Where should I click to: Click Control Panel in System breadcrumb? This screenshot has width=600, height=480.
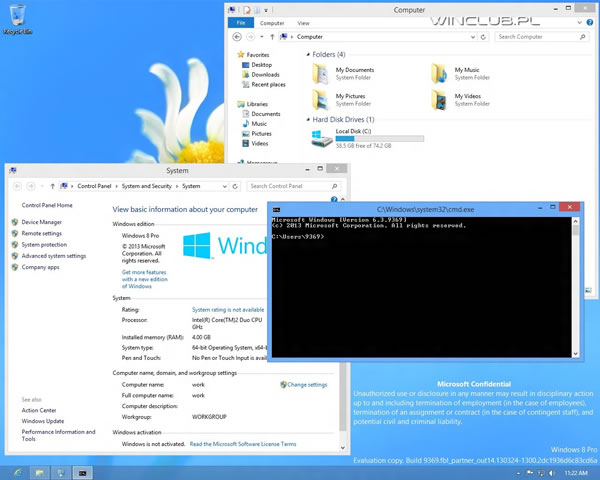(x=94, y=186)
